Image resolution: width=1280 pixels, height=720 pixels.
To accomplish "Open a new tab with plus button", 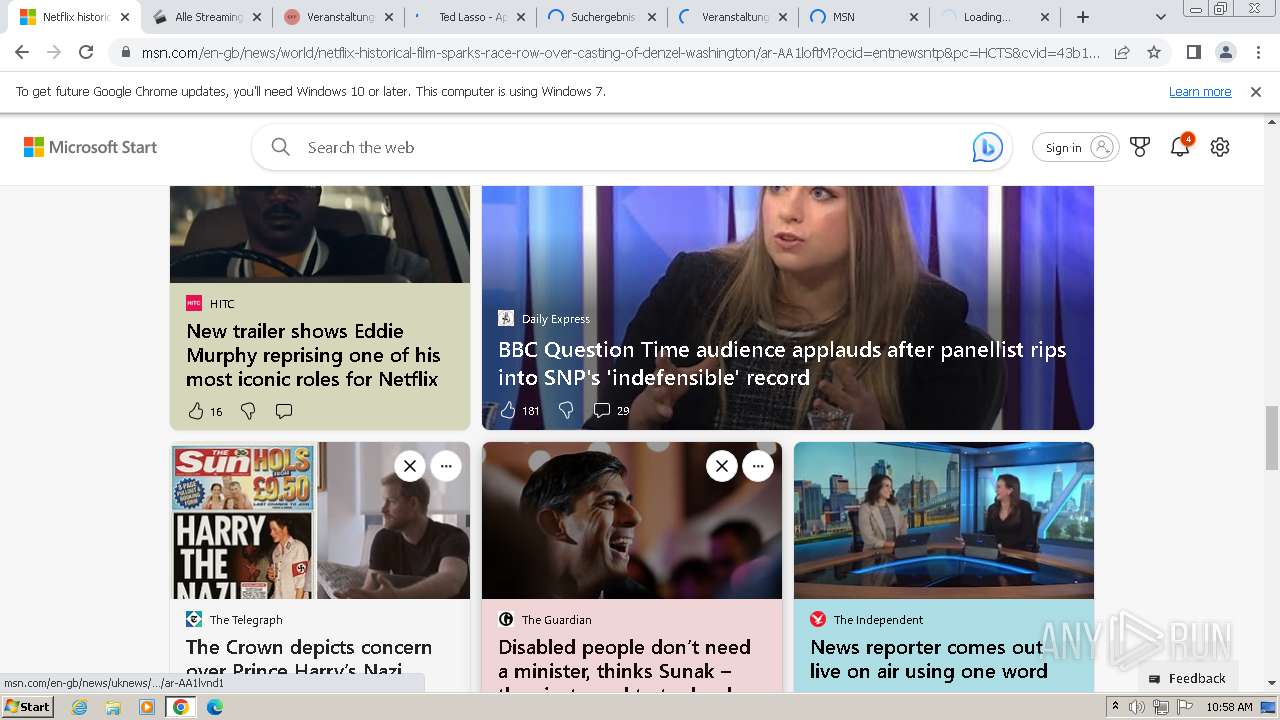I will (x=1083, y=17).
